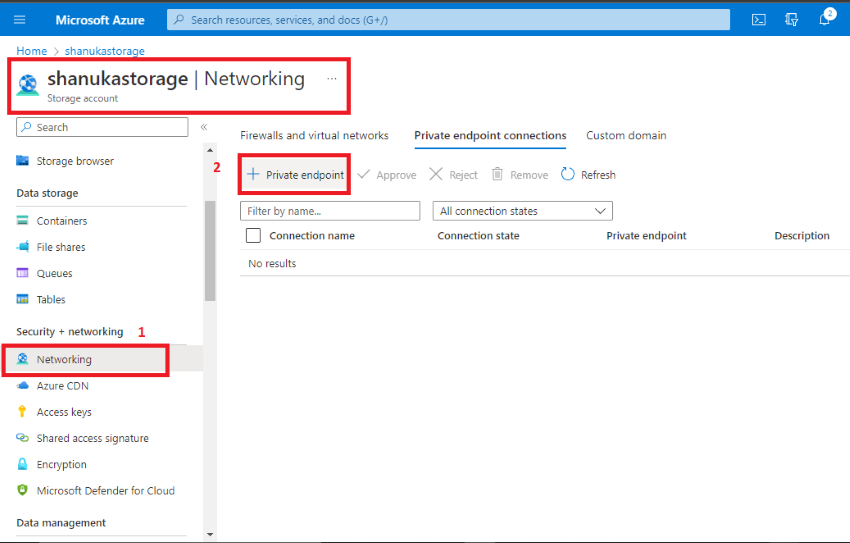This screenshot has height=543, width=850.
Task: Click the Description column header
Action: coord(802,236)
